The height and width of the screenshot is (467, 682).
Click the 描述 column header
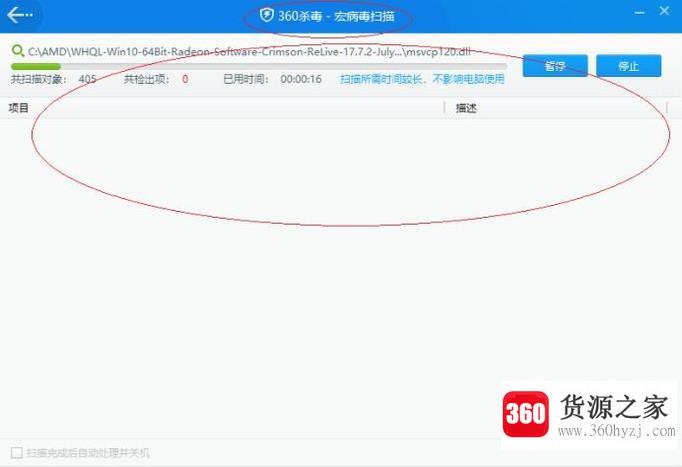[466, 108]
